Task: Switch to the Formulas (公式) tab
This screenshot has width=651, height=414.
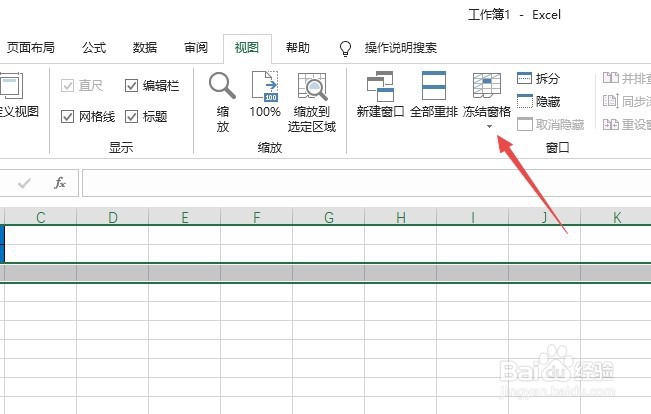Action: 94,48
